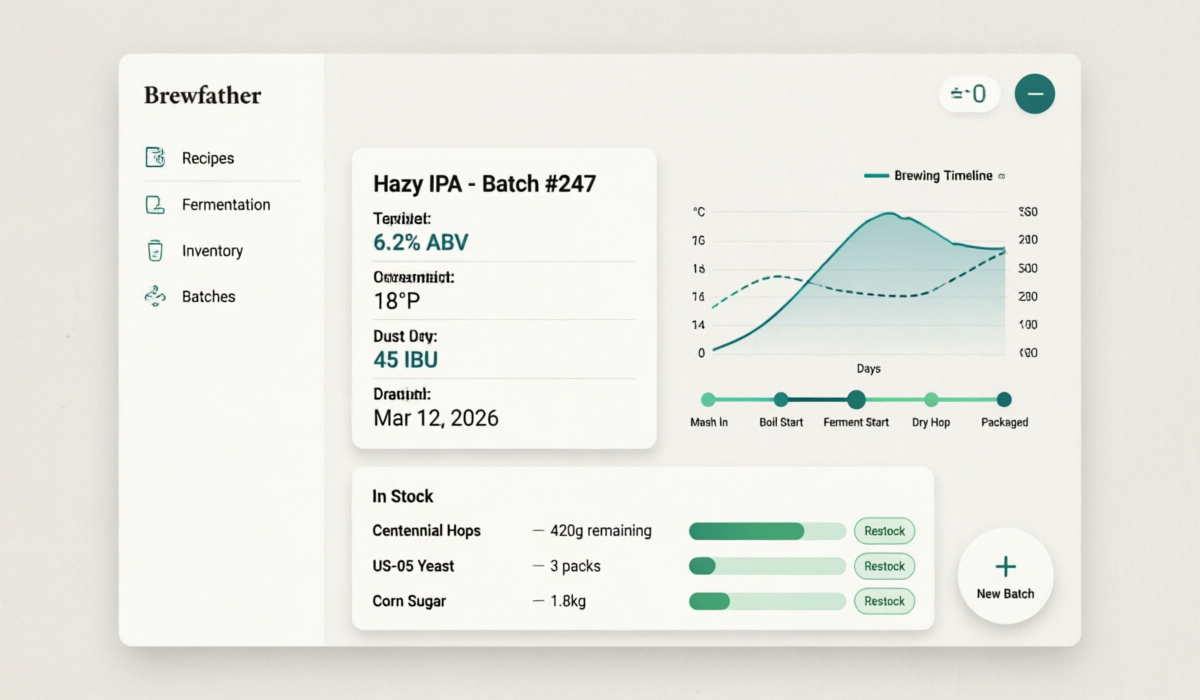Restock Centennial Hops
Image resolution: width=1200 pixels, height=700 pixels.
(x=884, y=531)
